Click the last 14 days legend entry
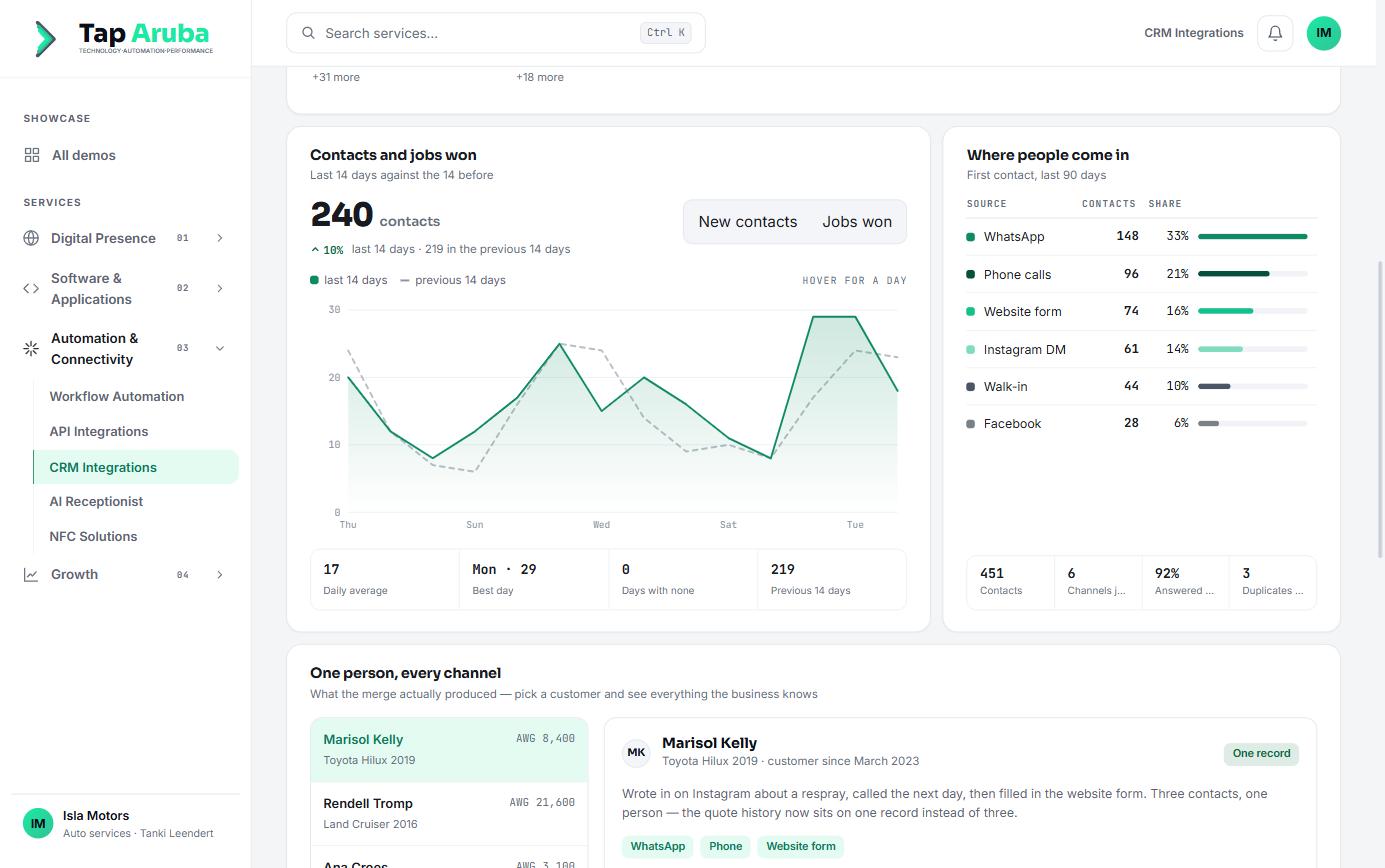The height and width of the screenshot is (868, 1385). click(349, 280)
